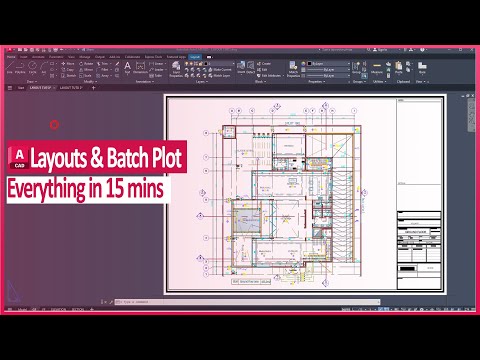The width and height of the screenshot is (480, 360).
Task: Click the Text tool in Annotation panel
Action: (127, 67)
